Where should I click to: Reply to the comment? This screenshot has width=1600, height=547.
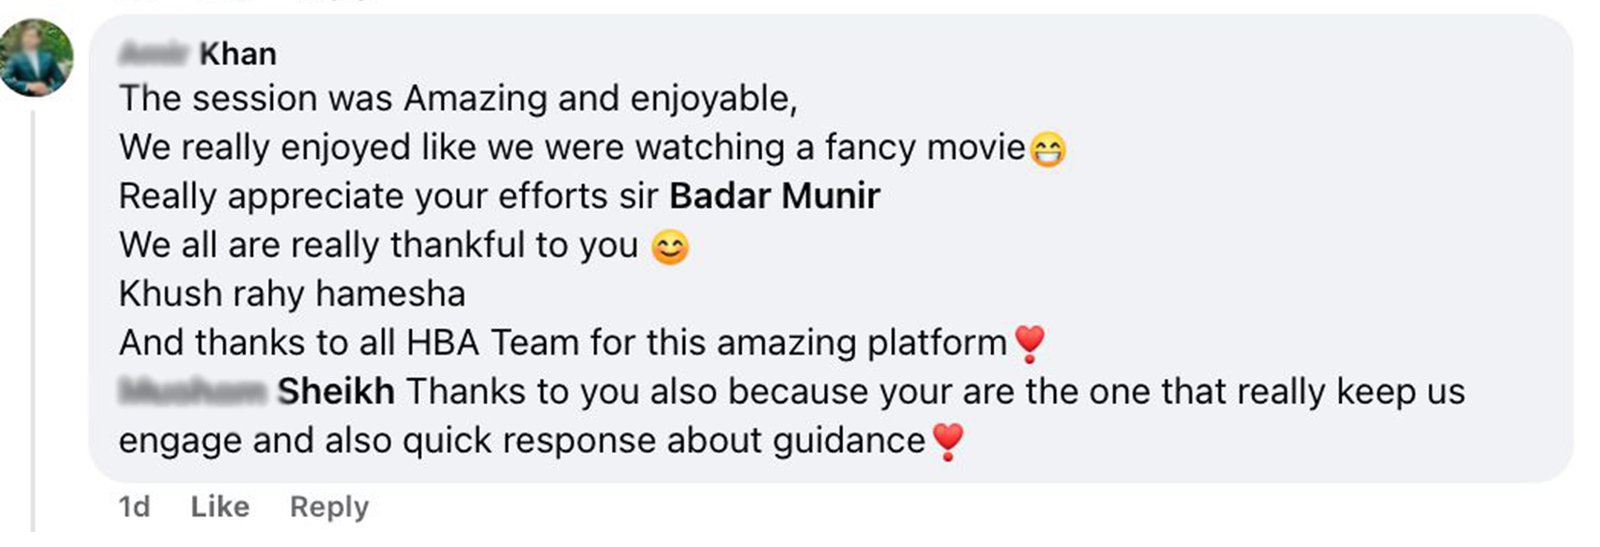click(329, 507)
